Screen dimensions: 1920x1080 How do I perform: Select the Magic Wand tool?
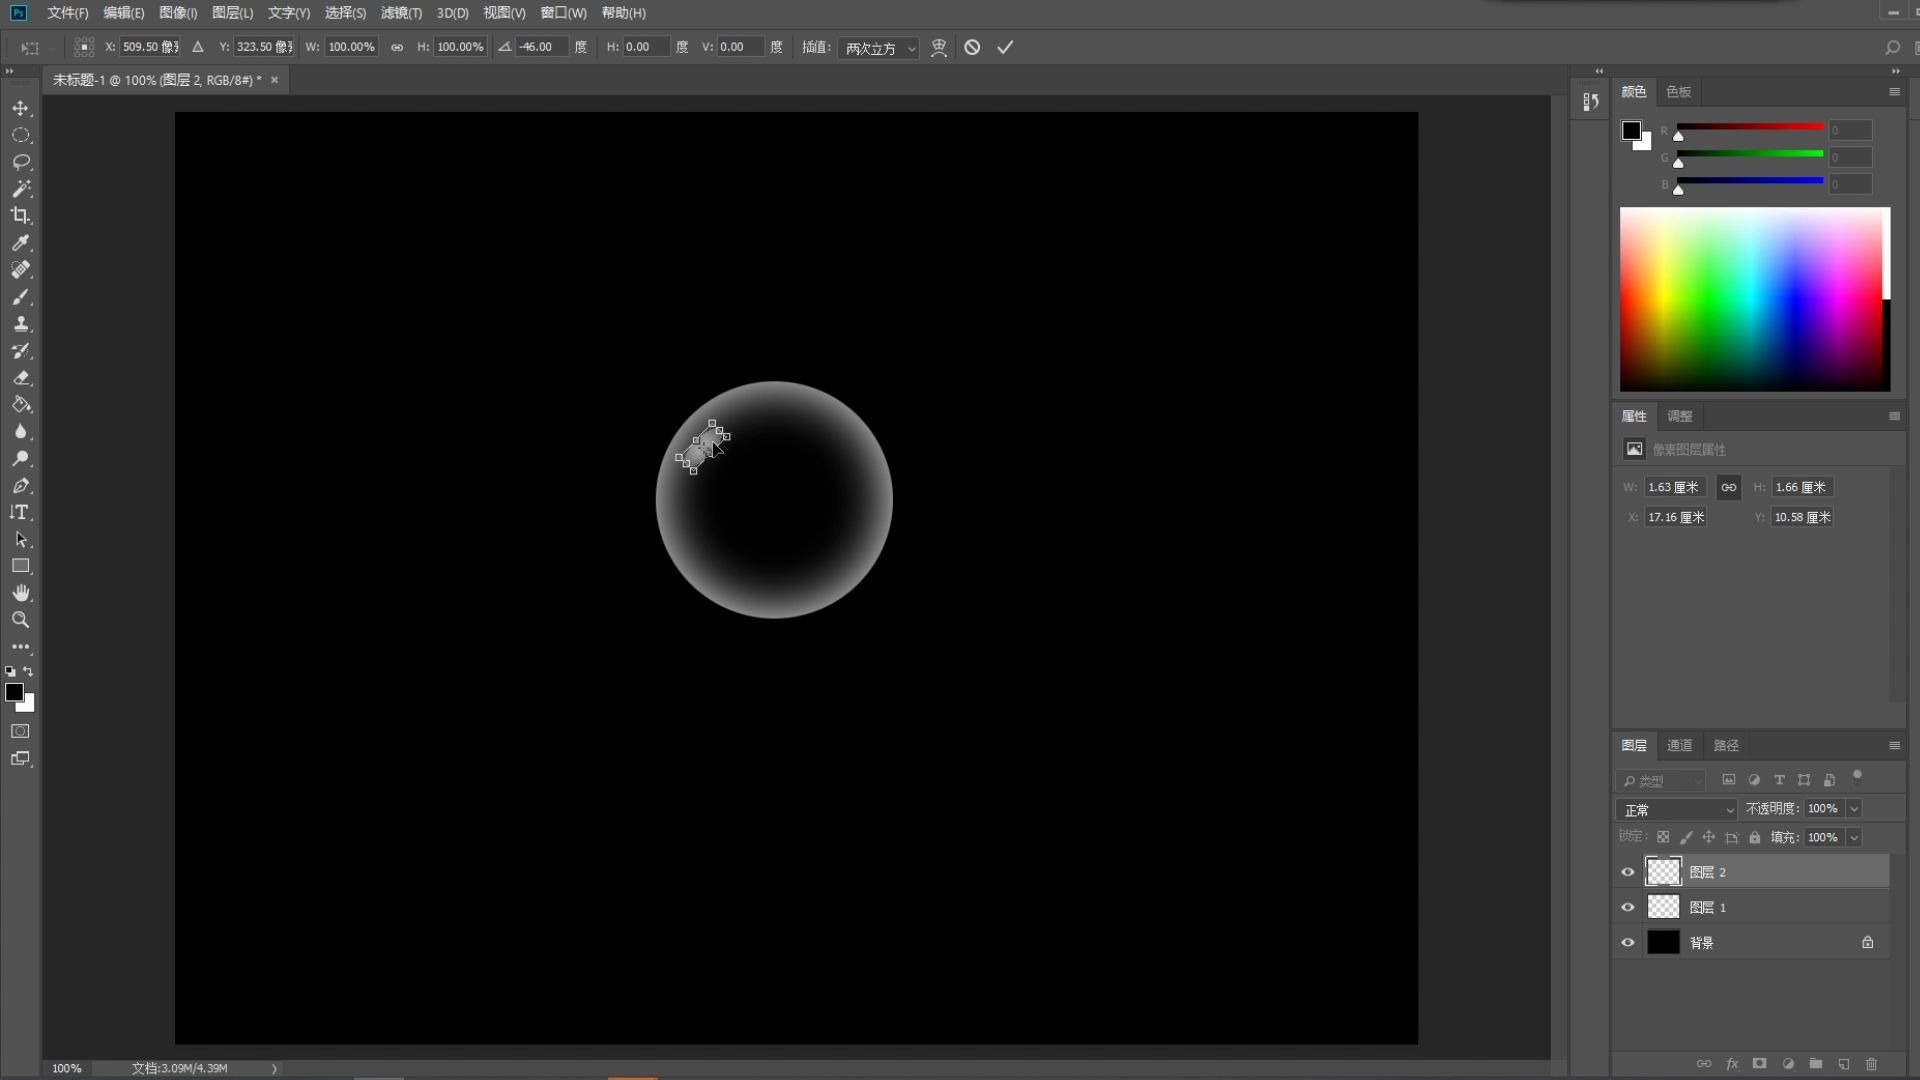[20, 189]
